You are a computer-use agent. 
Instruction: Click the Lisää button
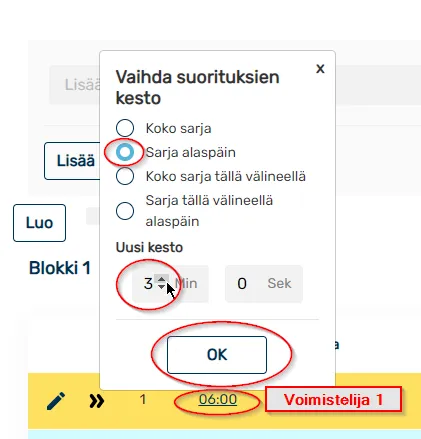tap(72, 161)
